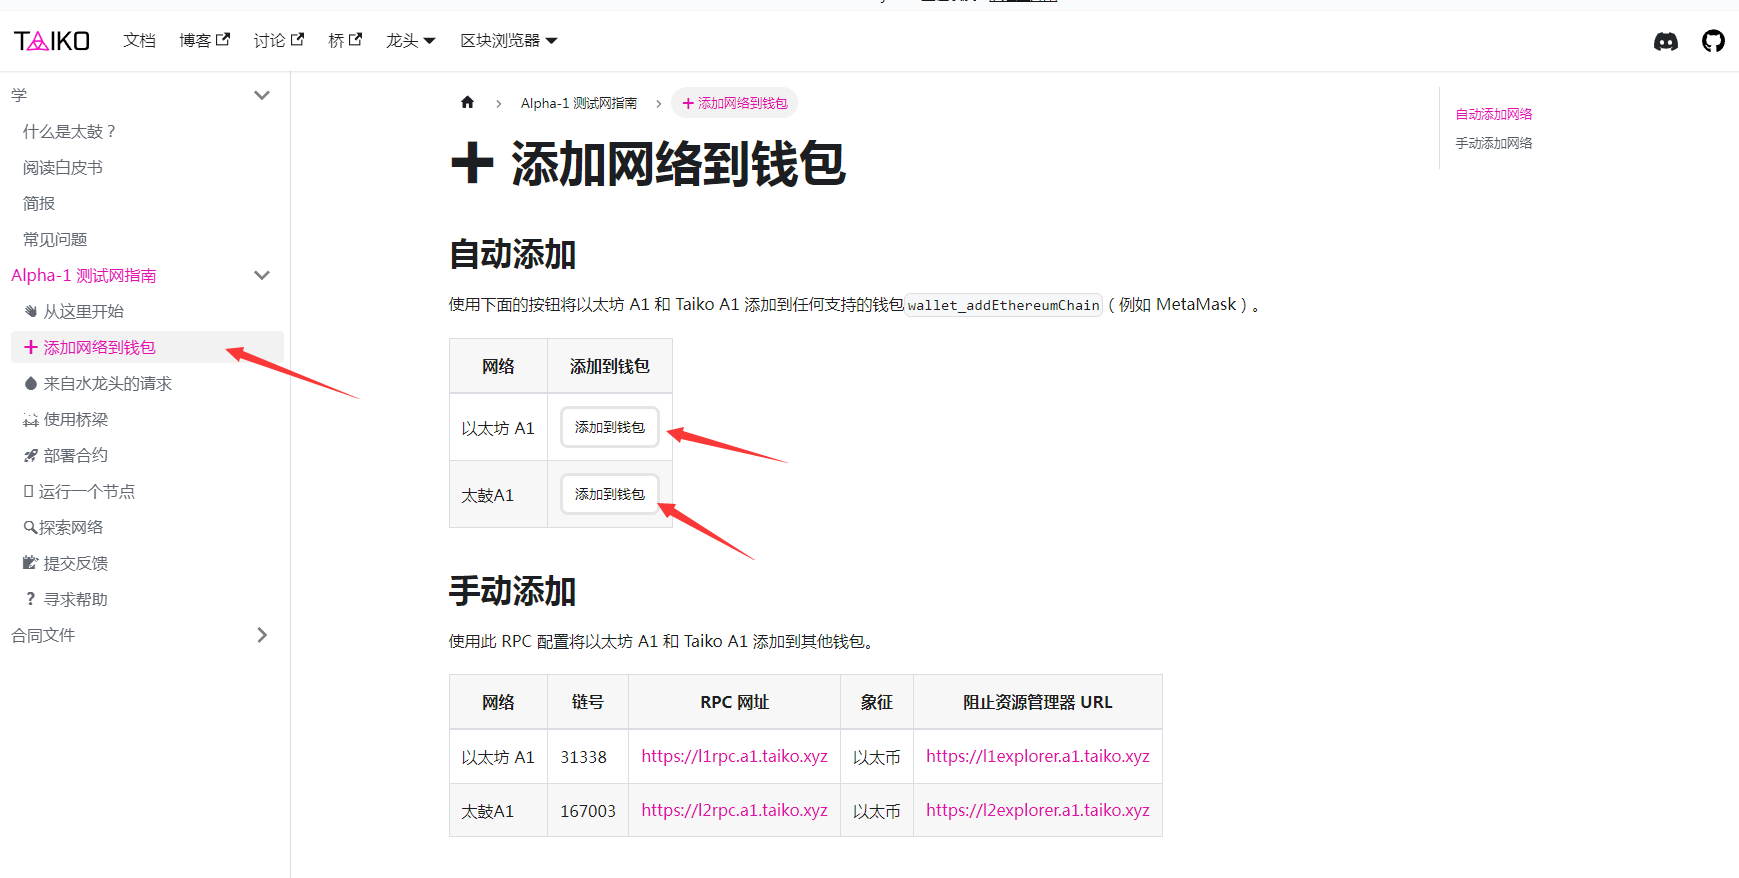The height and width of the screenshot is (878, 1739).
Task: Click the TAIKO logo
Action: [52, 41]
